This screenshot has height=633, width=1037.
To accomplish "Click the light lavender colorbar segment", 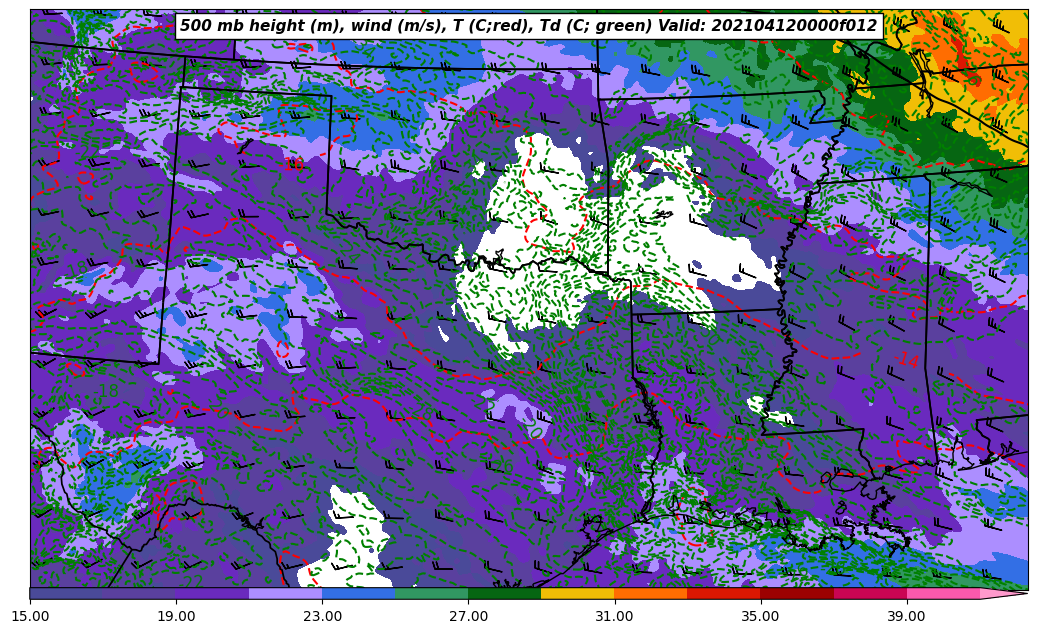I will click(x=285, y=594).
